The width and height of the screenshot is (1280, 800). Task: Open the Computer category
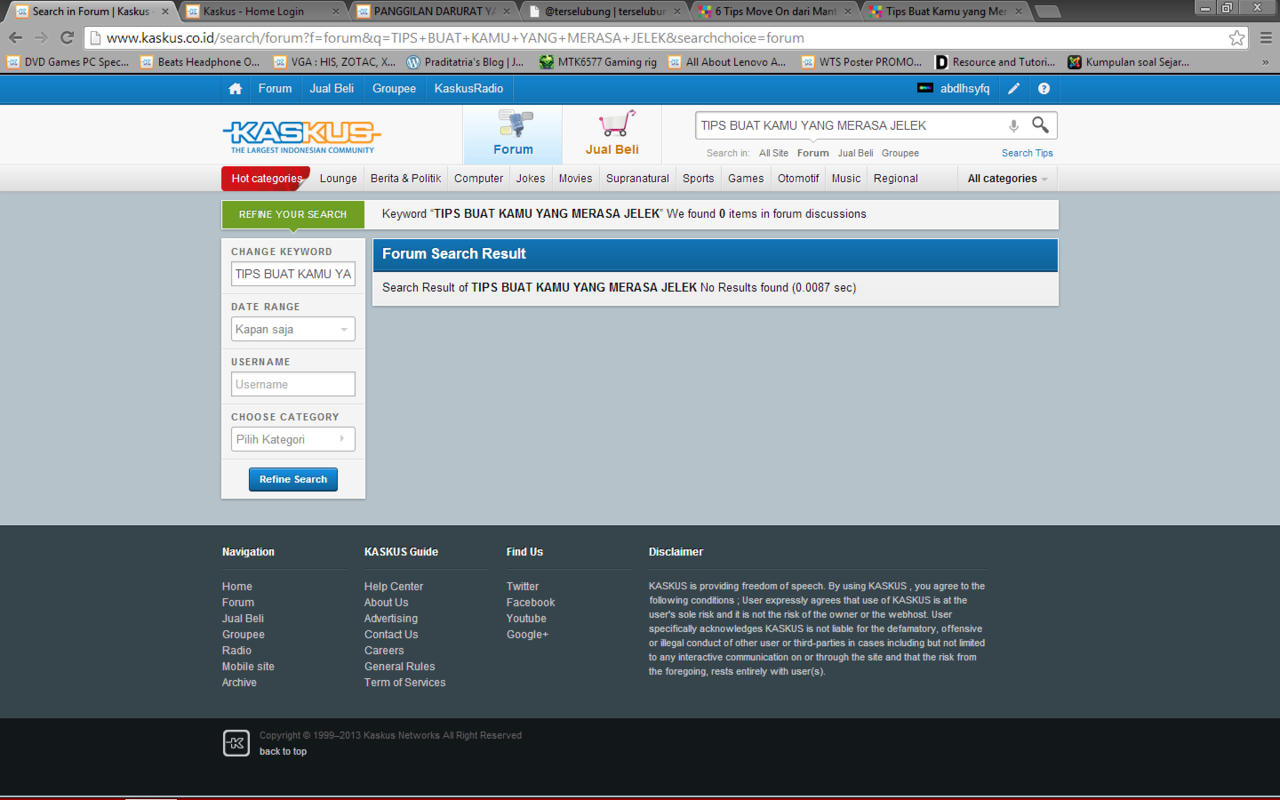479,178
